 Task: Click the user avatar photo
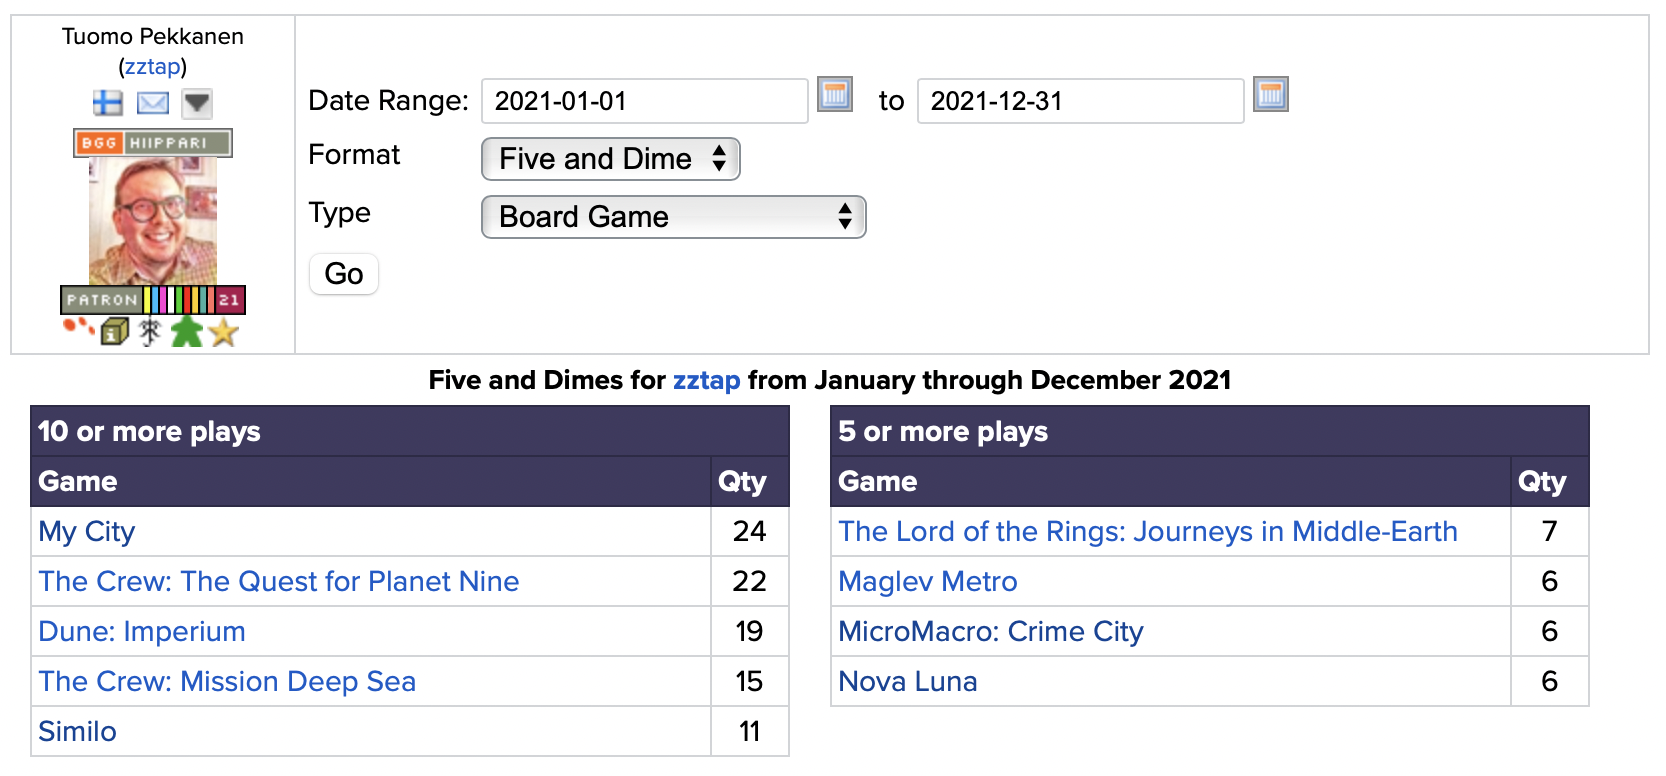pos(153,221)
